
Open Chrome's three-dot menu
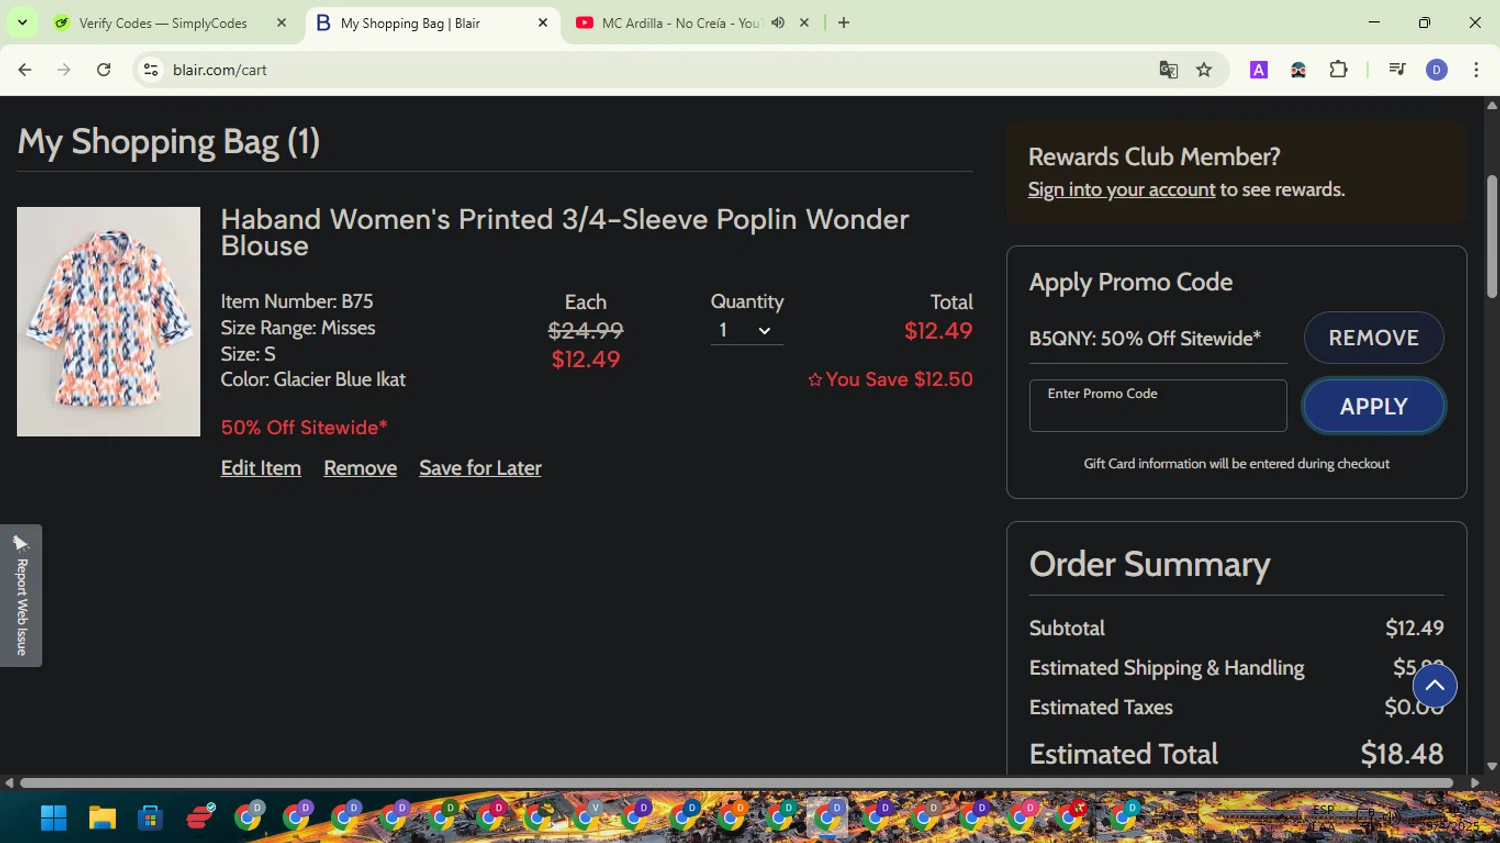coord(1476,70)
